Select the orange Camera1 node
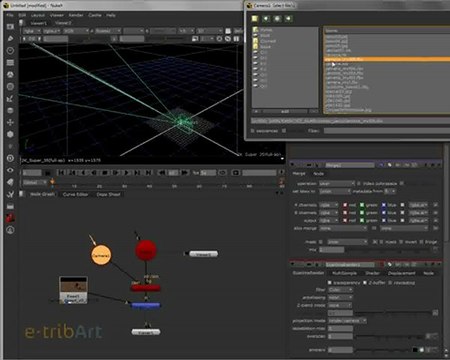Screen dimensions: 450x360 click(x=101, y=255)
